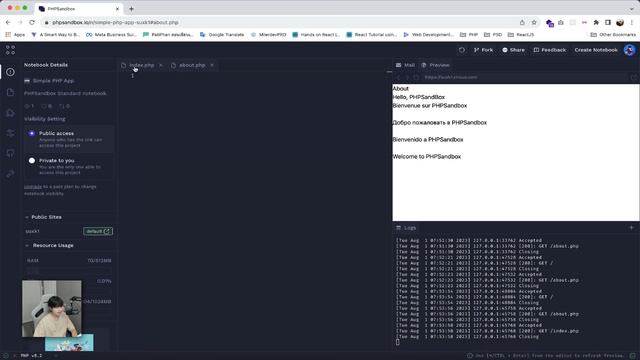Image resolution: width=640 pixels, height=360 pixels.
Task: Click the Share button
Action: click(x=513, y=50)
